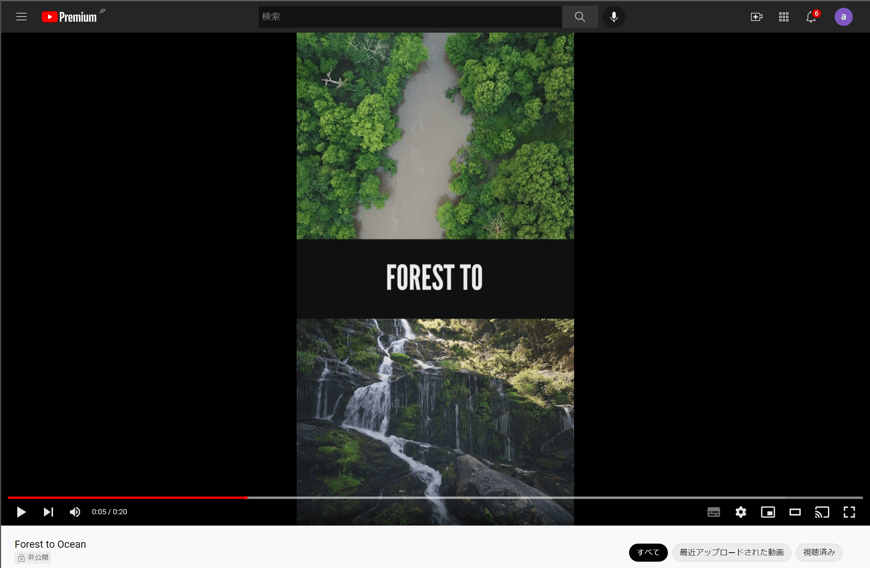
Task: Click the 0:05 / 0:20 time display
Action: [x=109, y=512]
